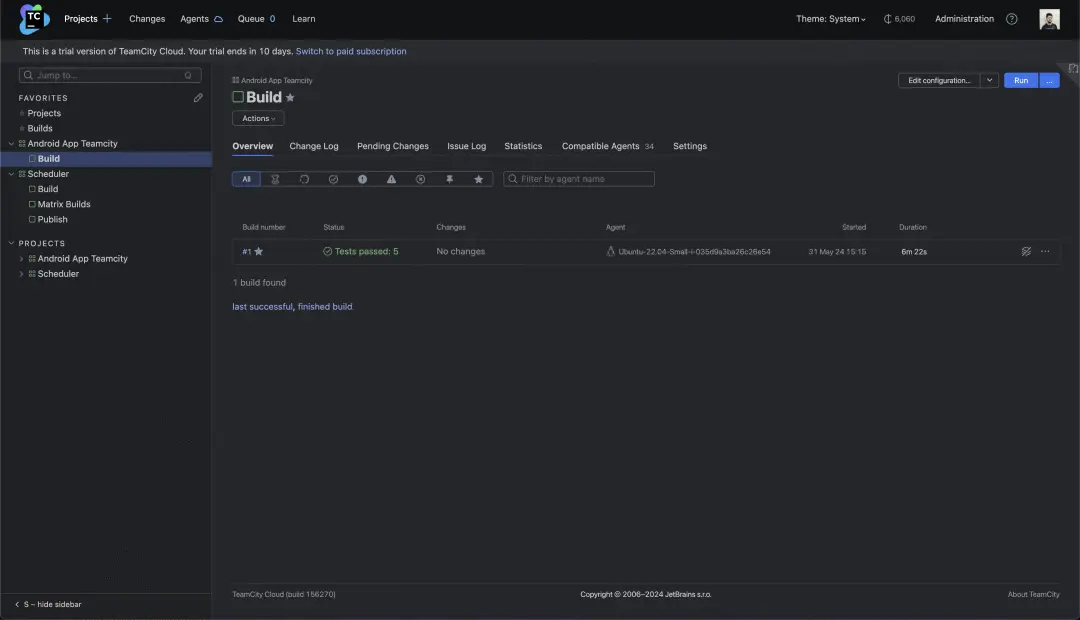Viewport: 1080px width, 620px height.
Task: Open the Theme: System dropdown
Action: coord(831,19)
